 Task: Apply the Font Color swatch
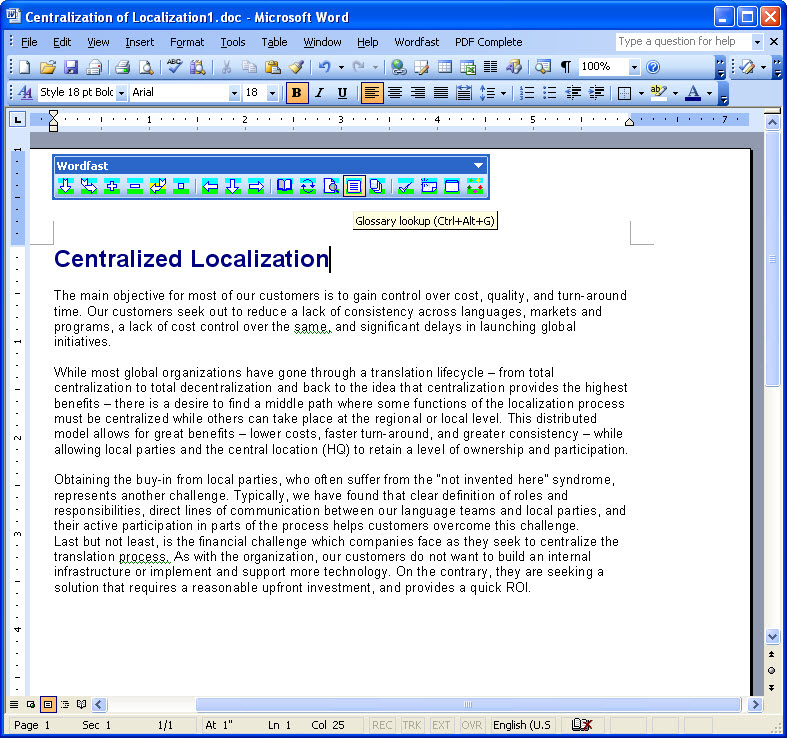click(693, 93)
